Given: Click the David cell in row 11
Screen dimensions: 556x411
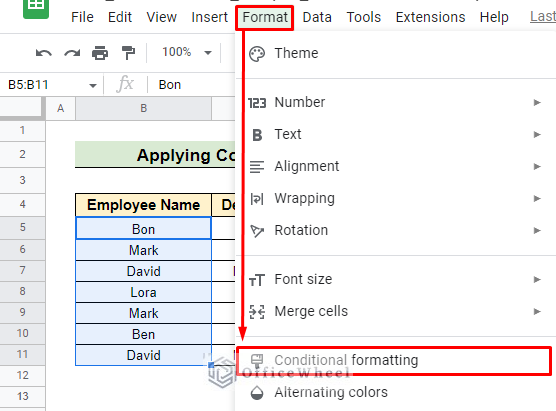Looking at the screenshot, I should [x=143, y=355].
